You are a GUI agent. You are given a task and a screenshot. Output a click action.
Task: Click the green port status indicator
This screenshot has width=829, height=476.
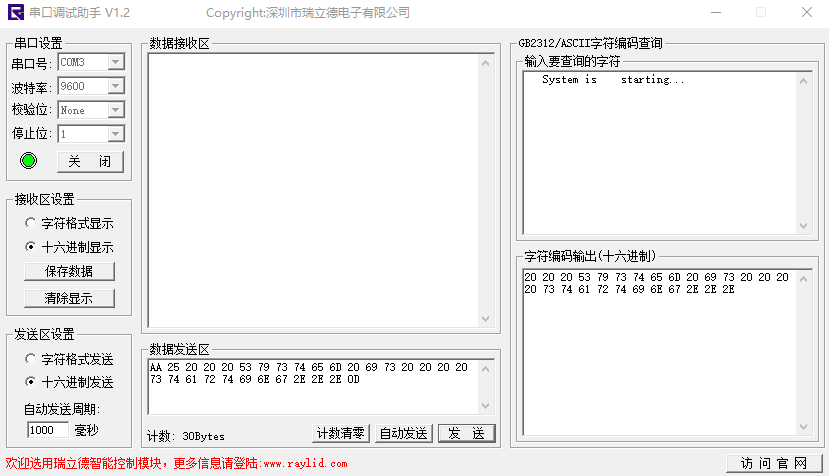28,161
